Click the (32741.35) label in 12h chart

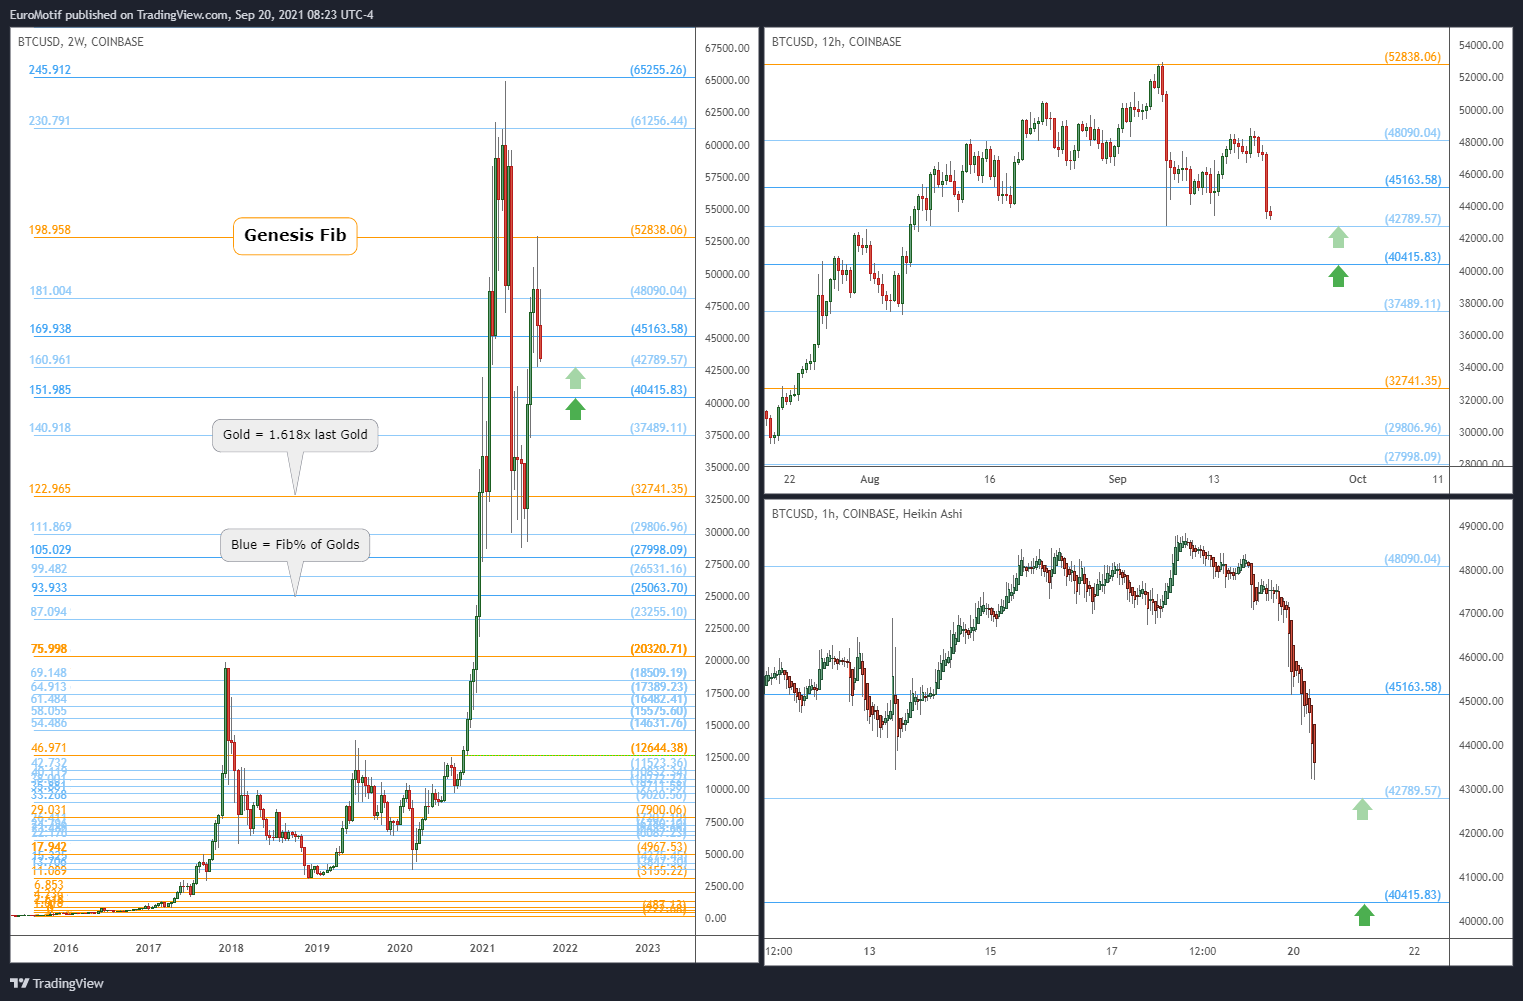click(x=1413, y=381)
